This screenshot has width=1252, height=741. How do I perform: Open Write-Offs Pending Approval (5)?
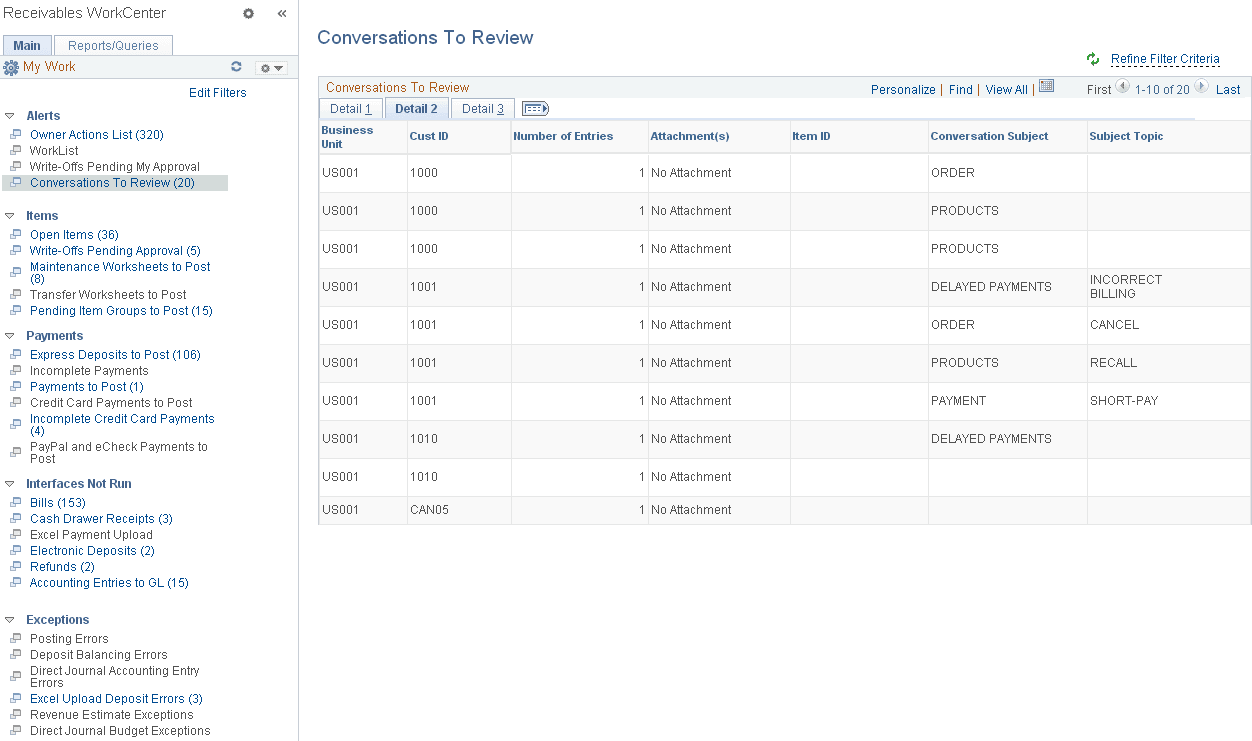[x=115, y=251]
